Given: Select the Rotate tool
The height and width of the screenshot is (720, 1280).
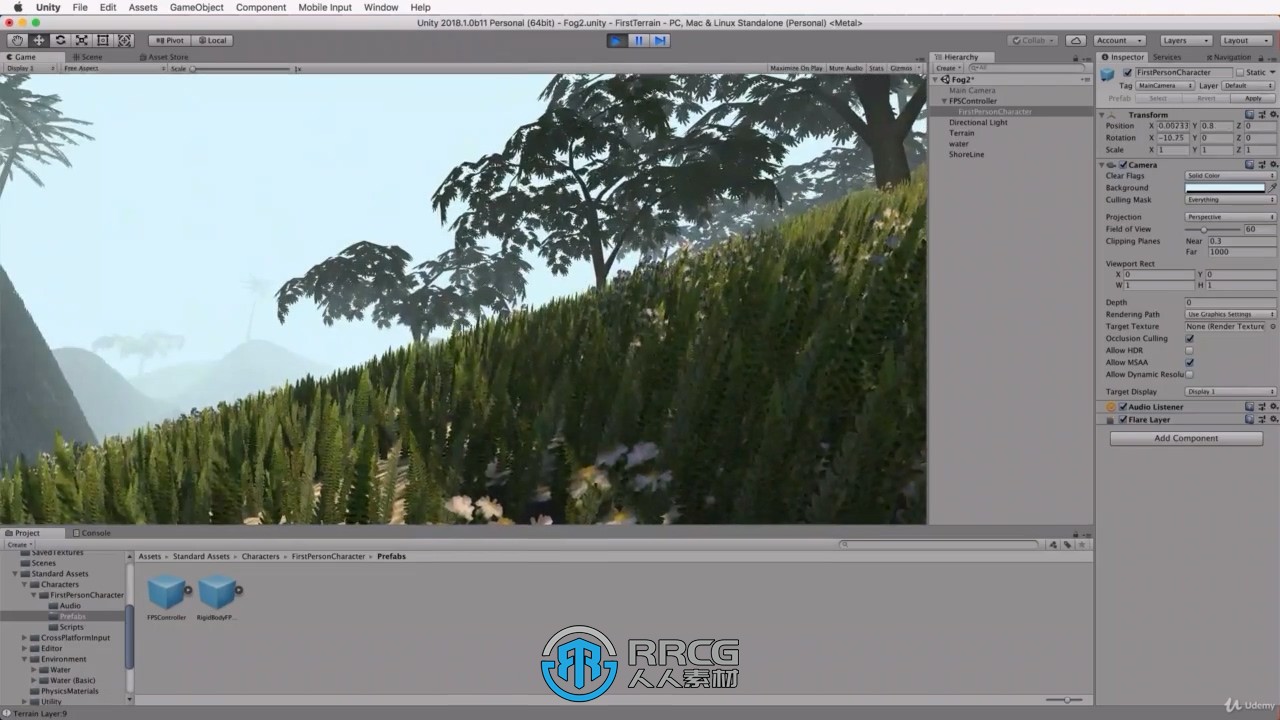Looking at the screenshot, I should (x=60, y=40).
